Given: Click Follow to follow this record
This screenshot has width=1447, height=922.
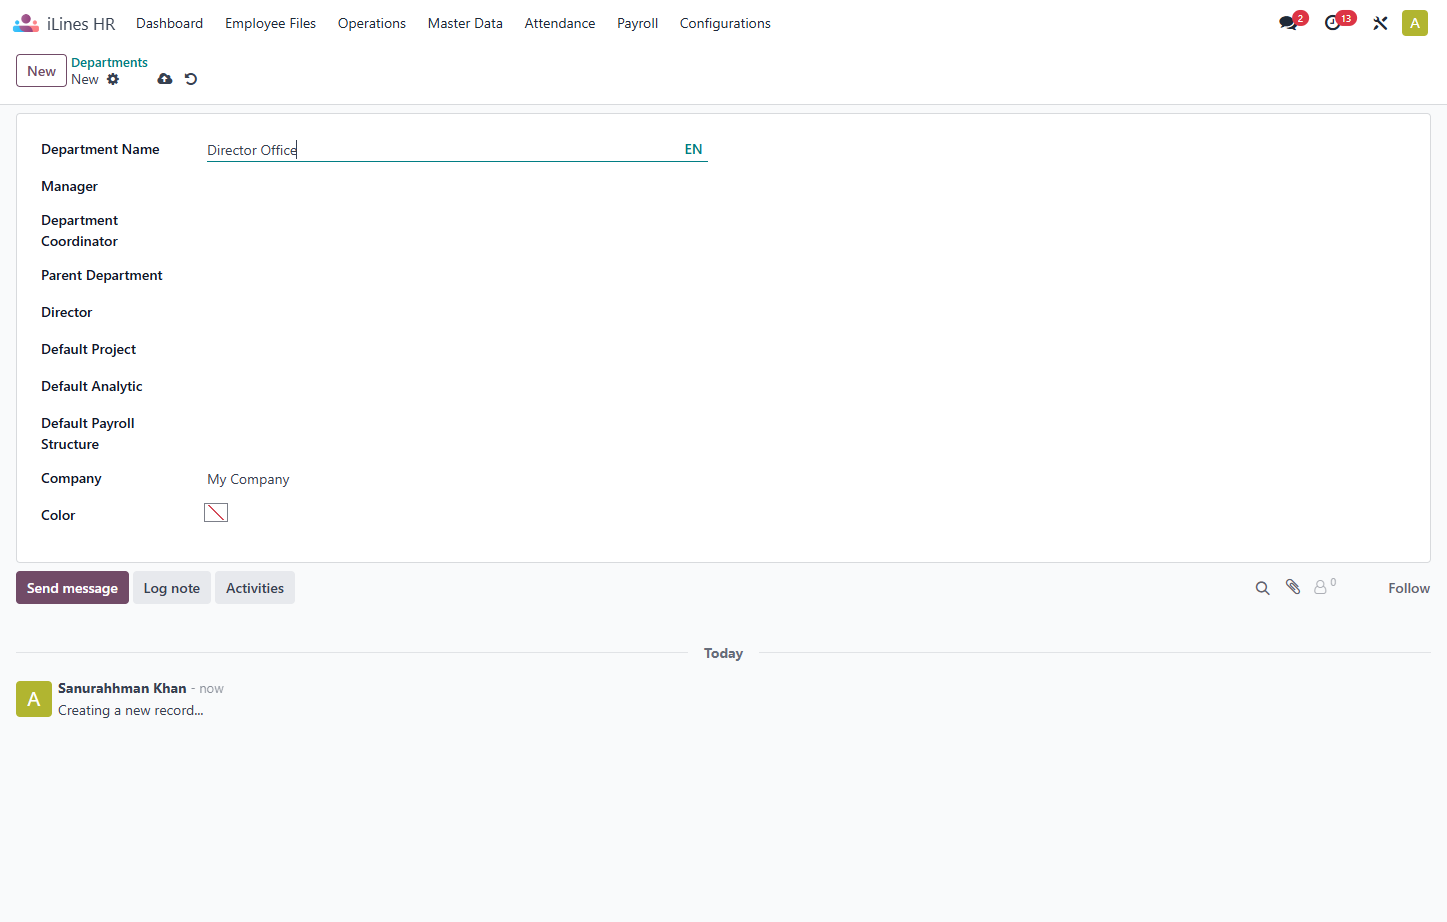Looking at the screenshot, I should (x=1409, y=588).
